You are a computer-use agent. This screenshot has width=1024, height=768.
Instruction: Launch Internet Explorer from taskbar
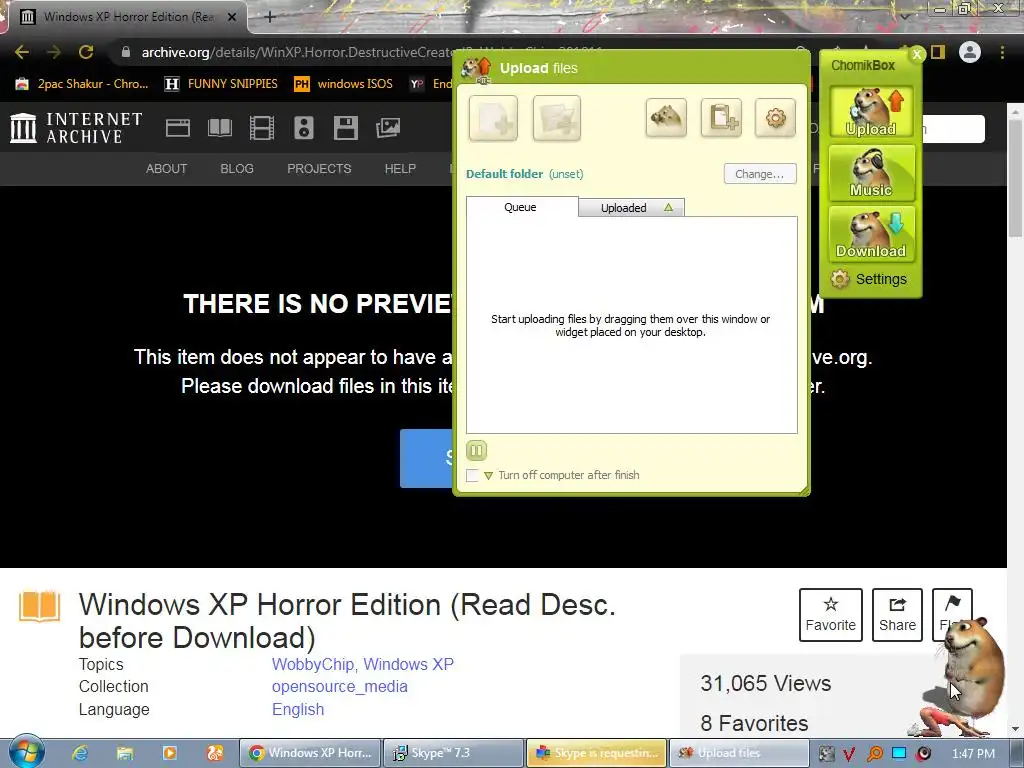pyautogui.click(x=80, y=753)
